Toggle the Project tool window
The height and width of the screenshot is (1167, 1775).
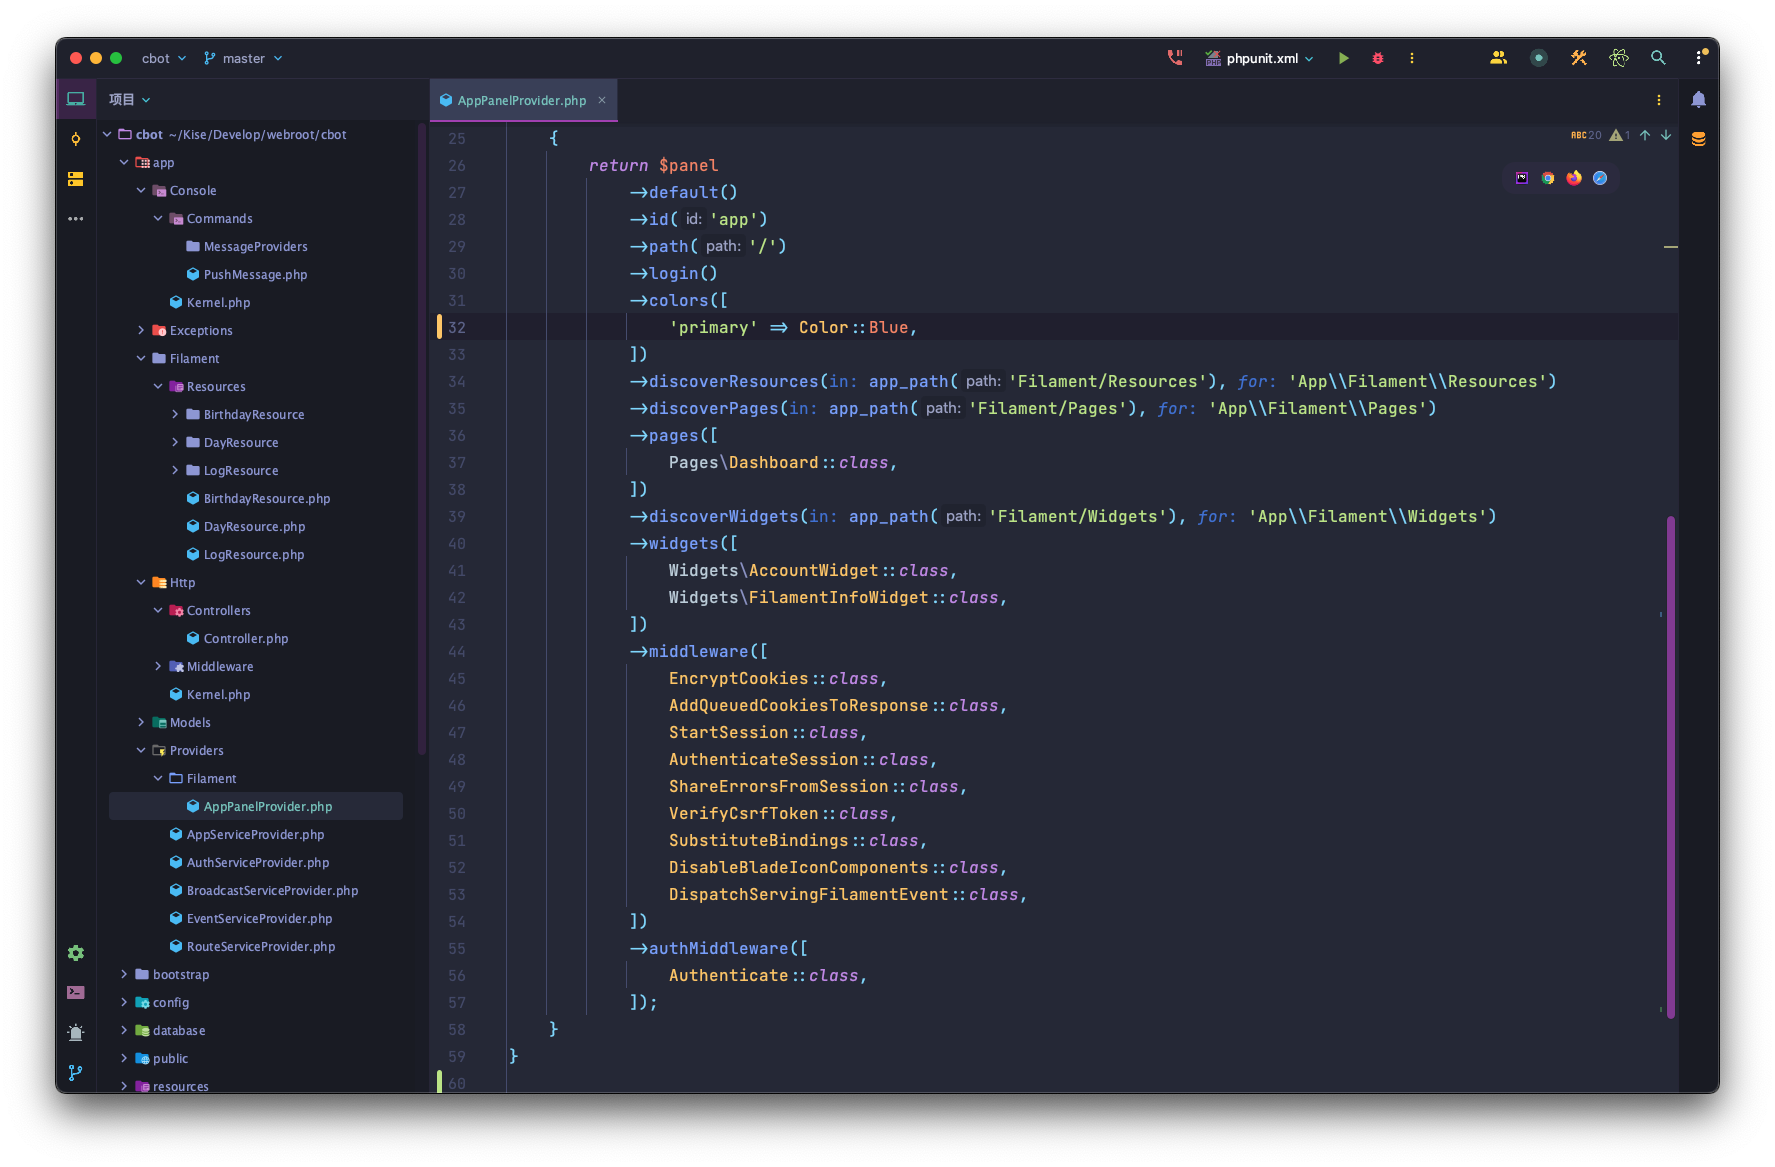(76, 99)
